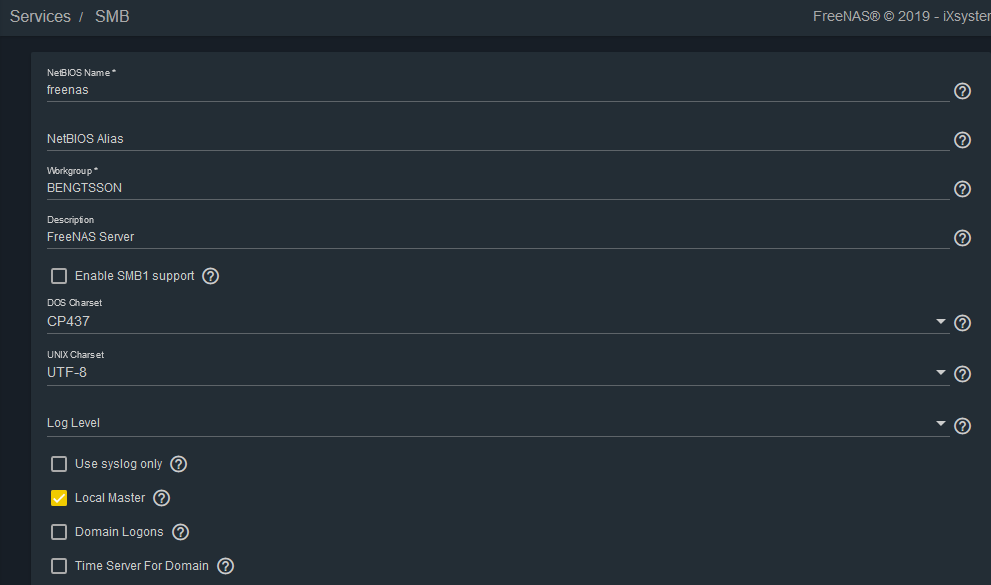Tick the Domain Logons checkbox
Image resolution: width=991 pixels, height=585 pixels.
pos(59,532)
